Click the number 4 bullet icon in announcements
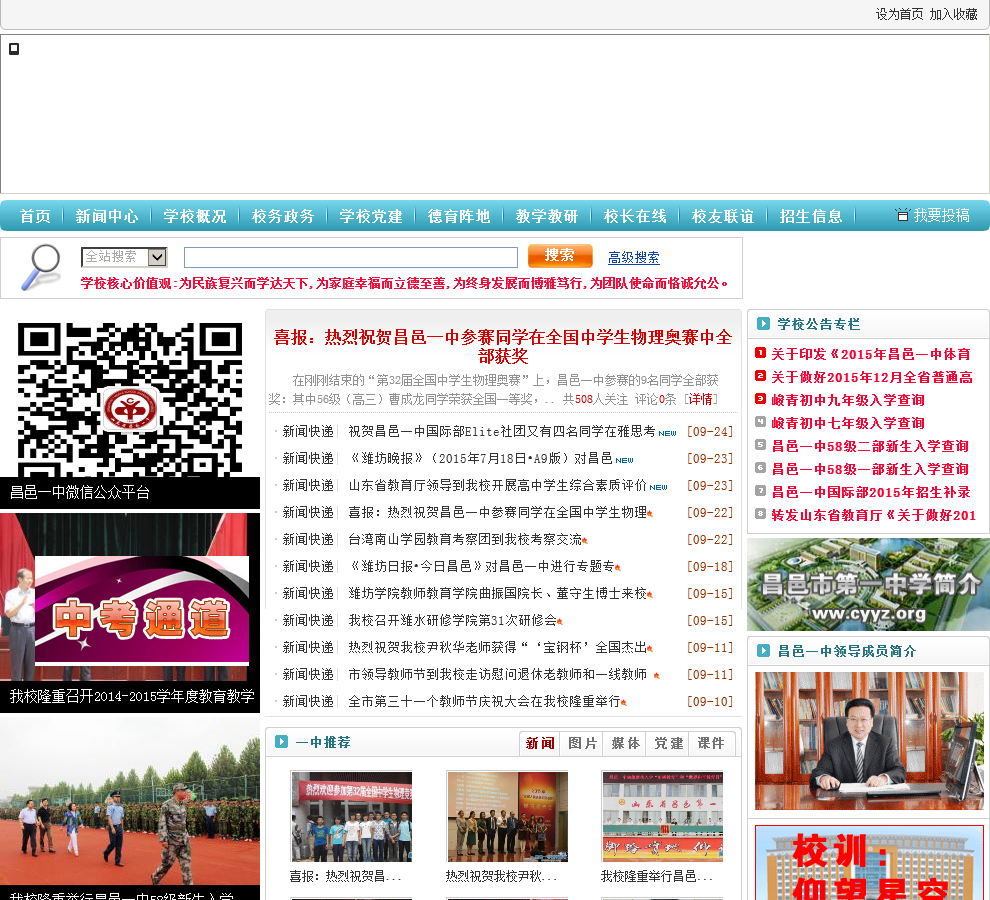The width and height of the screenshot is (990, 900). click(x=760, y=421)
